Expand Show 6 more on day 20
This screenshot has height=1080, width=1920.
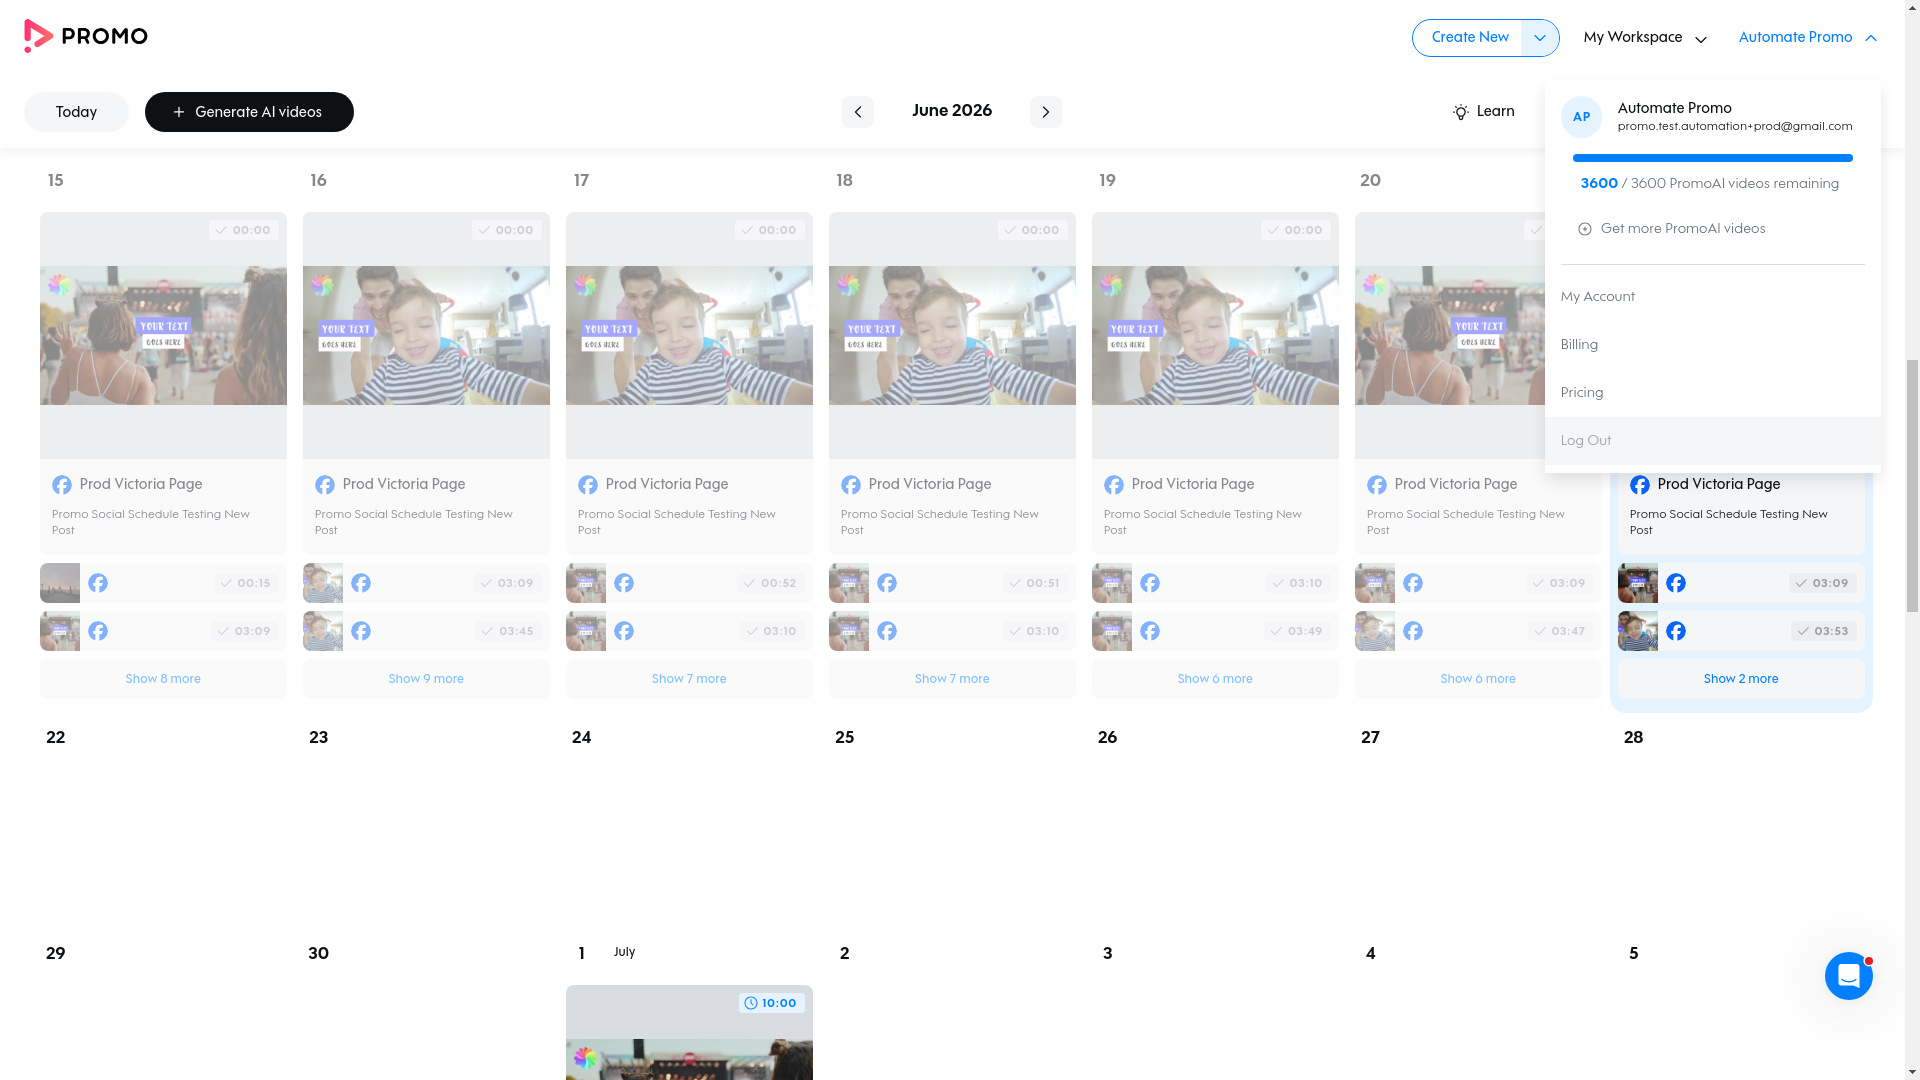[x=1478, y=679]
